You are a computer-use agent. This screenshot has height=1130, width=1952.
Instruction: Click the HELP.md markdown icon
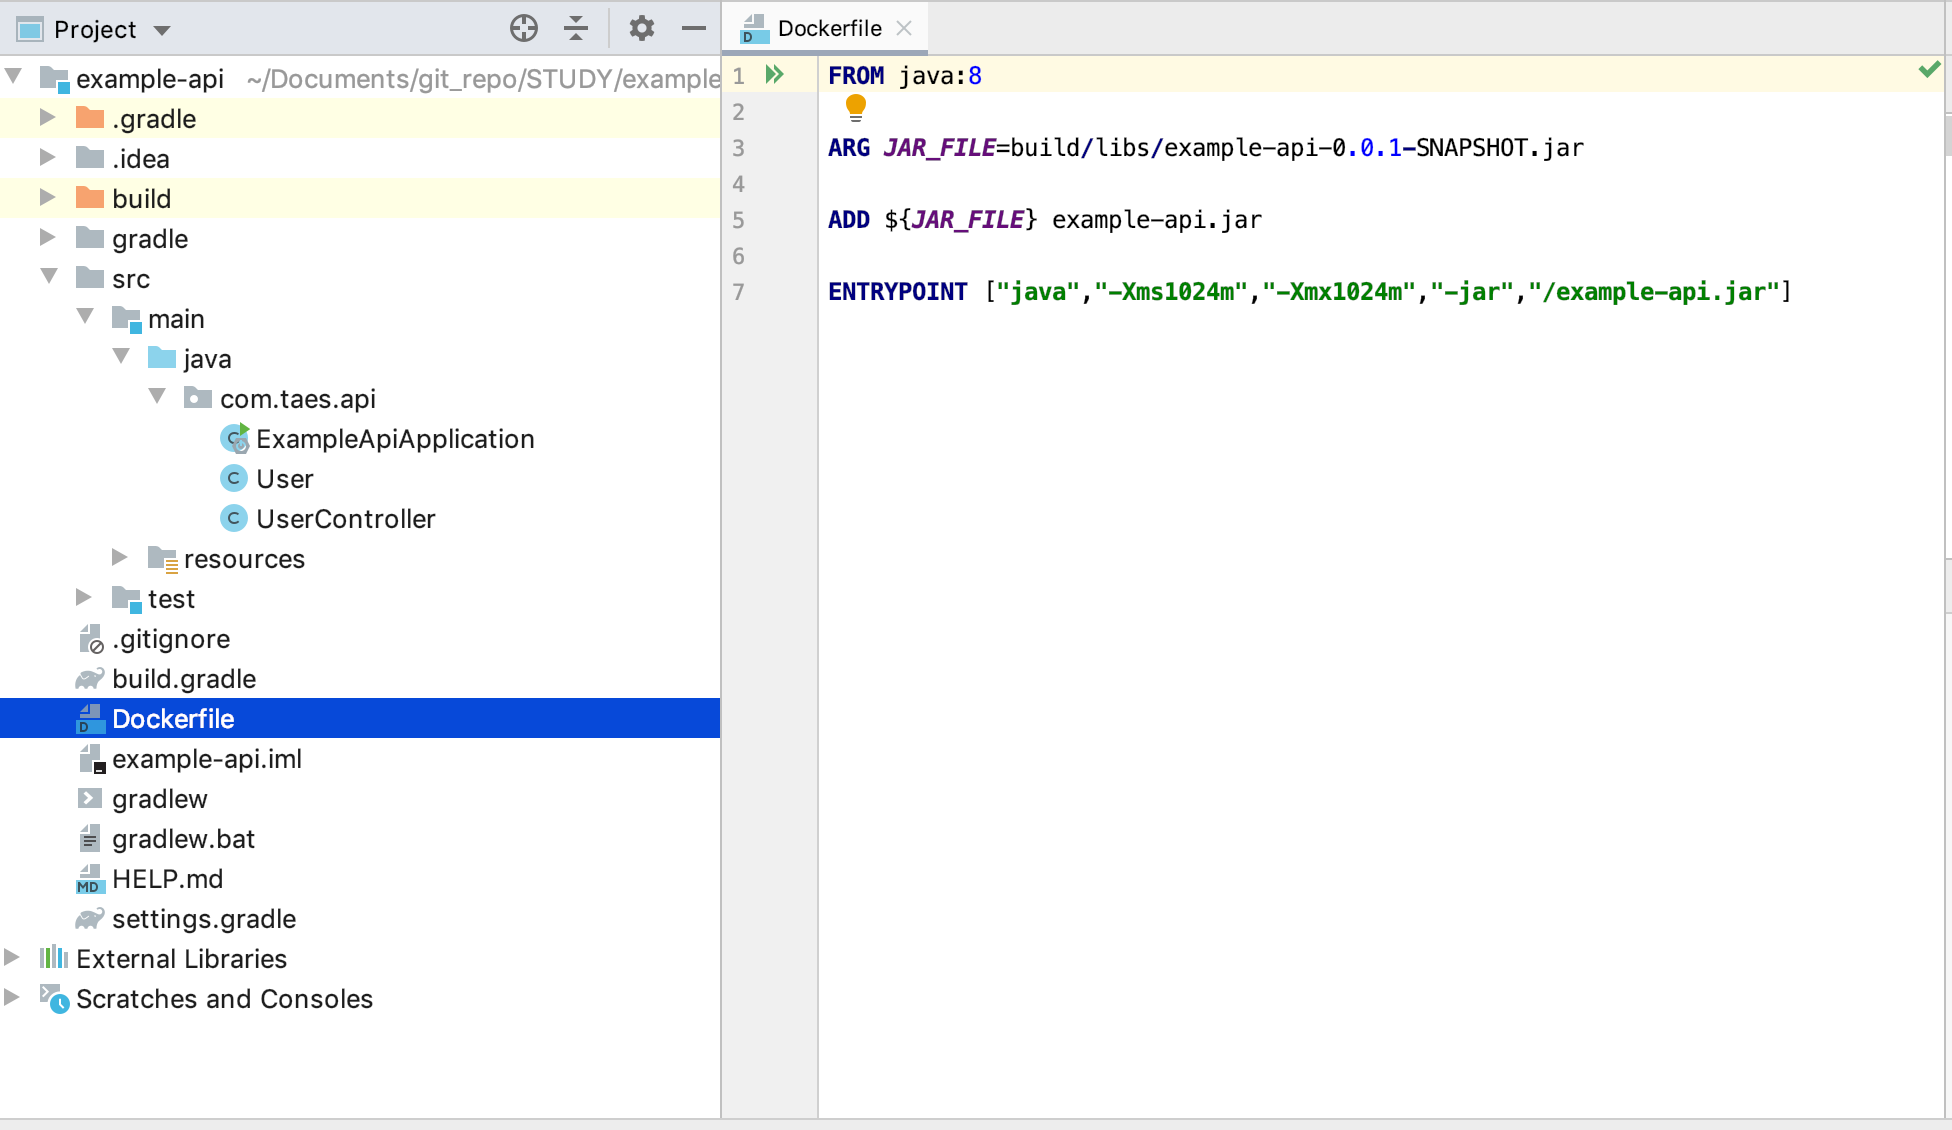pos(90,879)
